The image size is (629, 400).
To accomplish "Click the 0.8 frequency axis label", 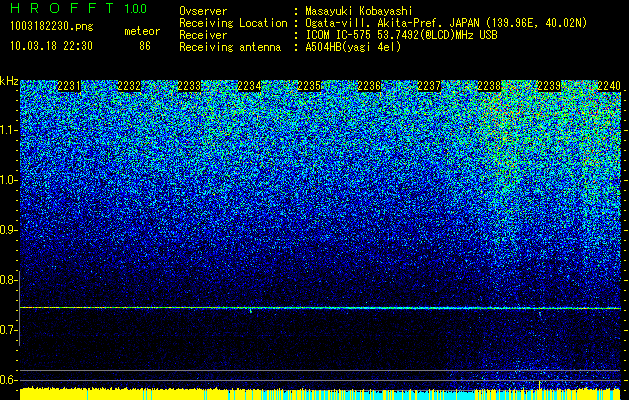I will pos(9,280).
